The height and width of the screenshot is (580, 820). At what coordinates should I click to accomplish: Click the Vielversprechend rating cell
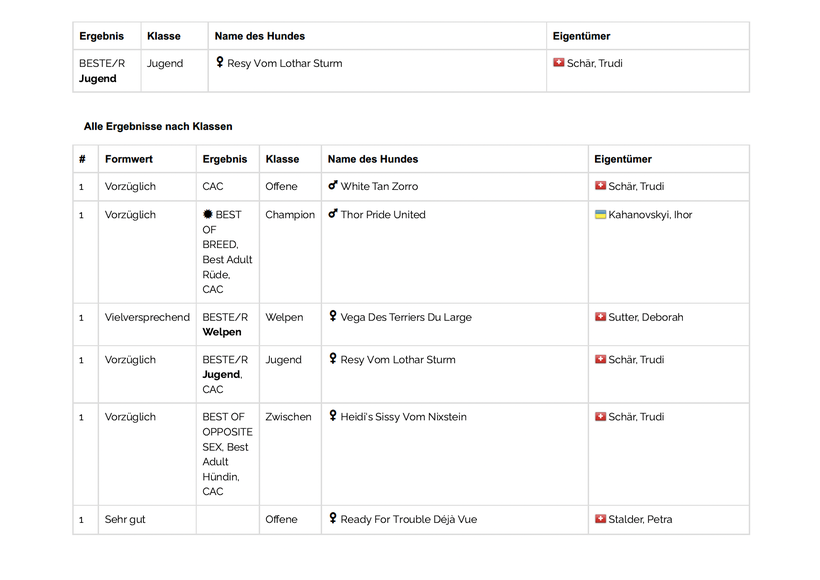147,317
